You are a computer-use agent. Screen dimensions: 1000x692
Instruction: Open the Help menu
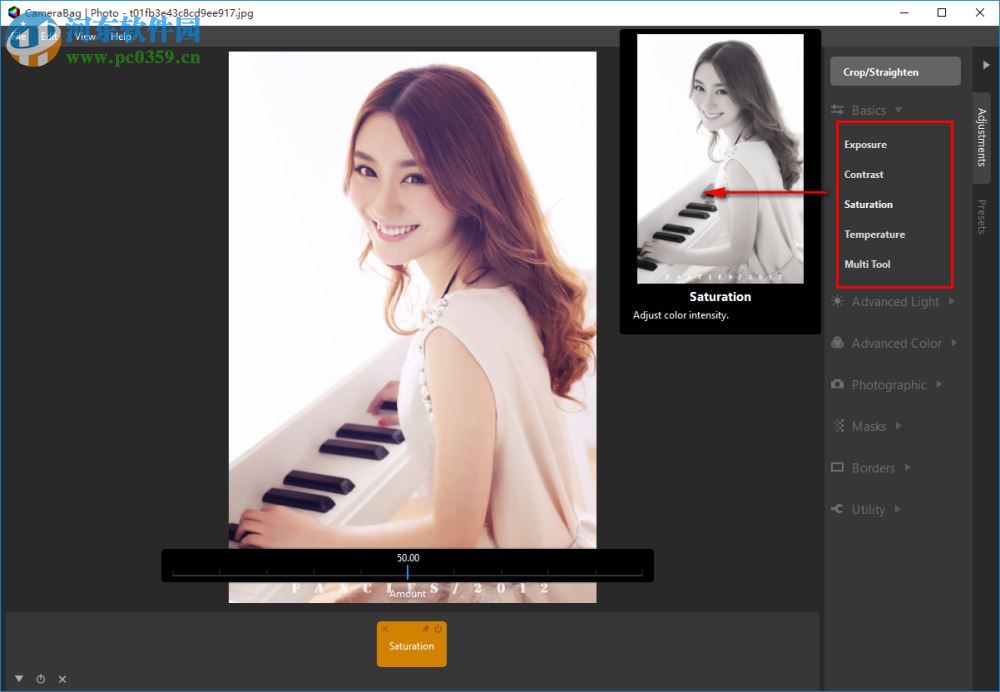121,36
